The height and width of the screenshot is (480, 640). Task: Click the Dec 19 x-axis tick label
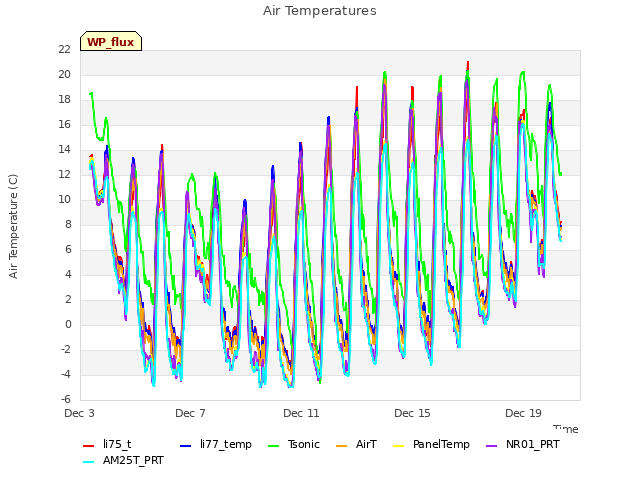point(523,413)
